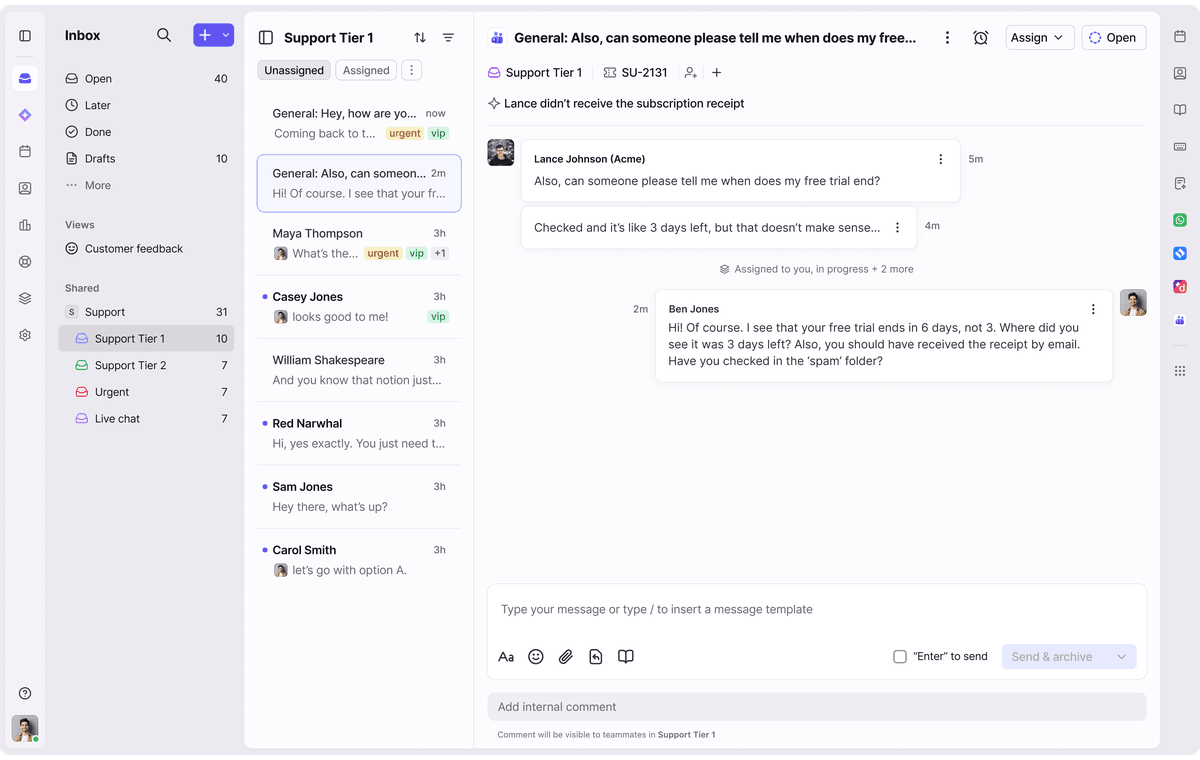Click the snooze alarm clock icon
Image resolution: width=1200 pixels, height=760 pixels.
981,38
